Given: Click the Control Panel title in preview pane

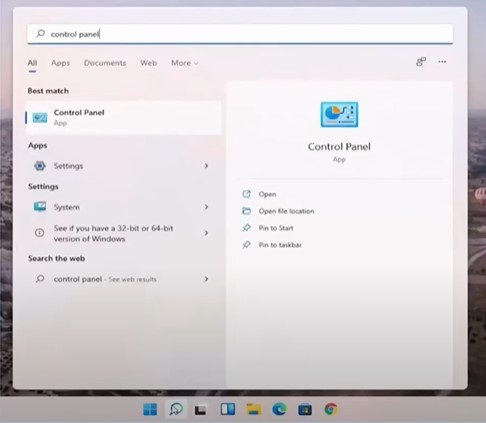Looking at the screenshot, I should 339,147.
